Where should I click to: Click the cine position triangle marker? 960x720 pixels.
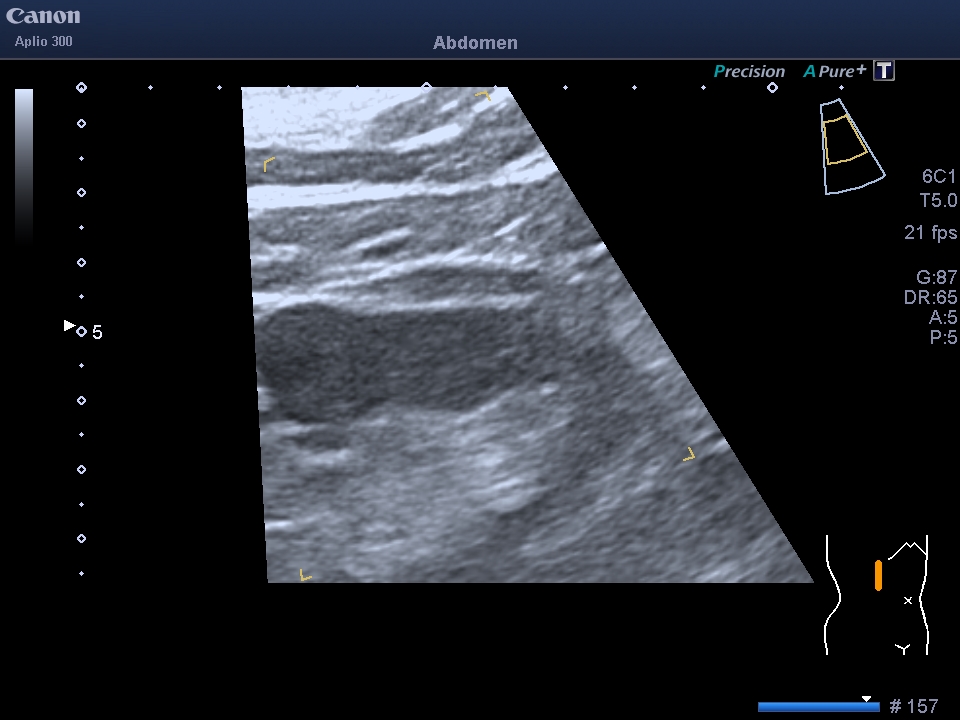coord(866,699)
